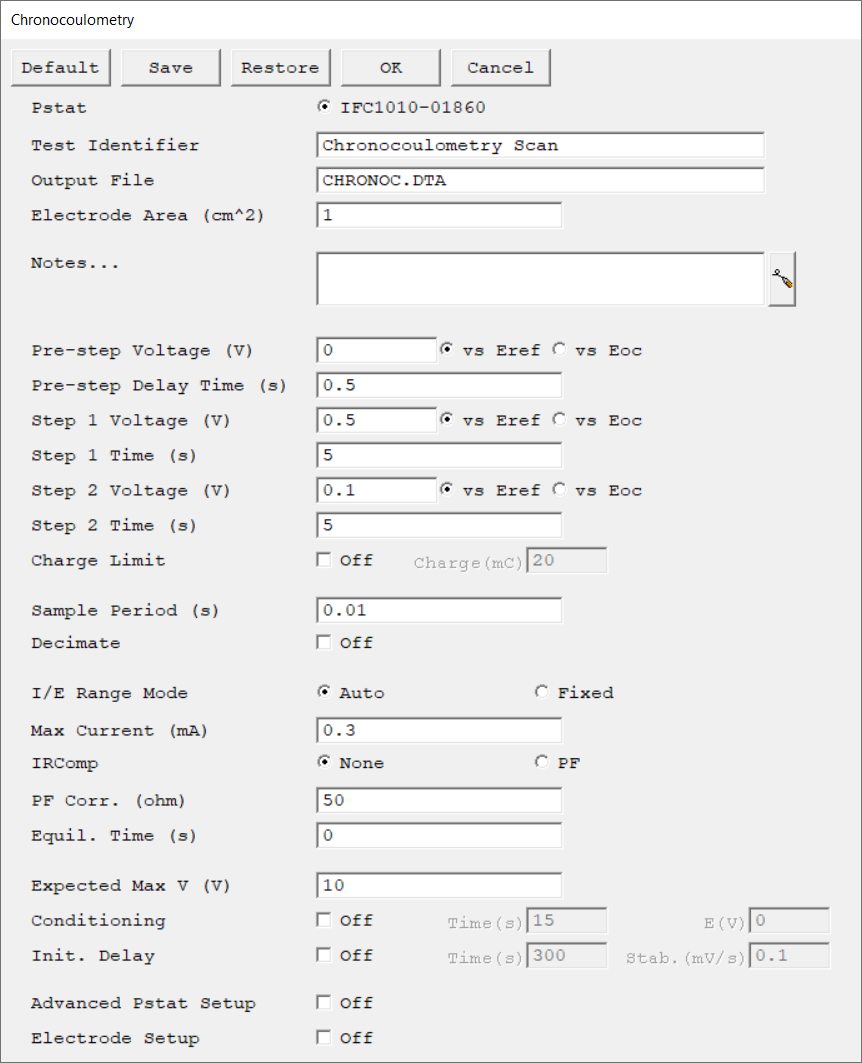
Task: Click the Notes editor tool icon
Action: pyautogui.click(x=782, y=279)
